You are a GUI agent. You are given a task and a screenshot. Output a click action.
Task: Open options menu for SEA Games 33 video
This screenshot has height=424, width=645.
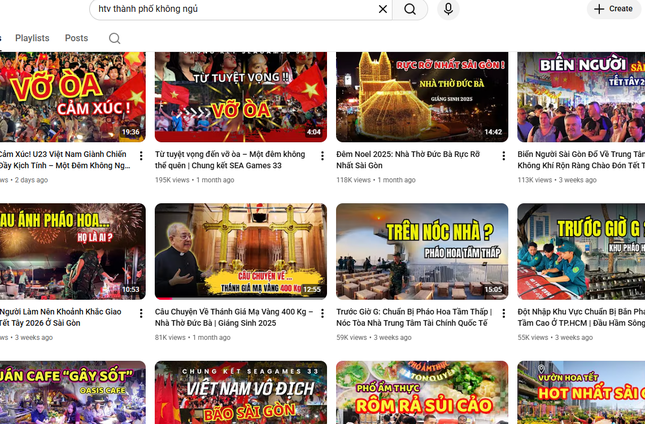322,156
